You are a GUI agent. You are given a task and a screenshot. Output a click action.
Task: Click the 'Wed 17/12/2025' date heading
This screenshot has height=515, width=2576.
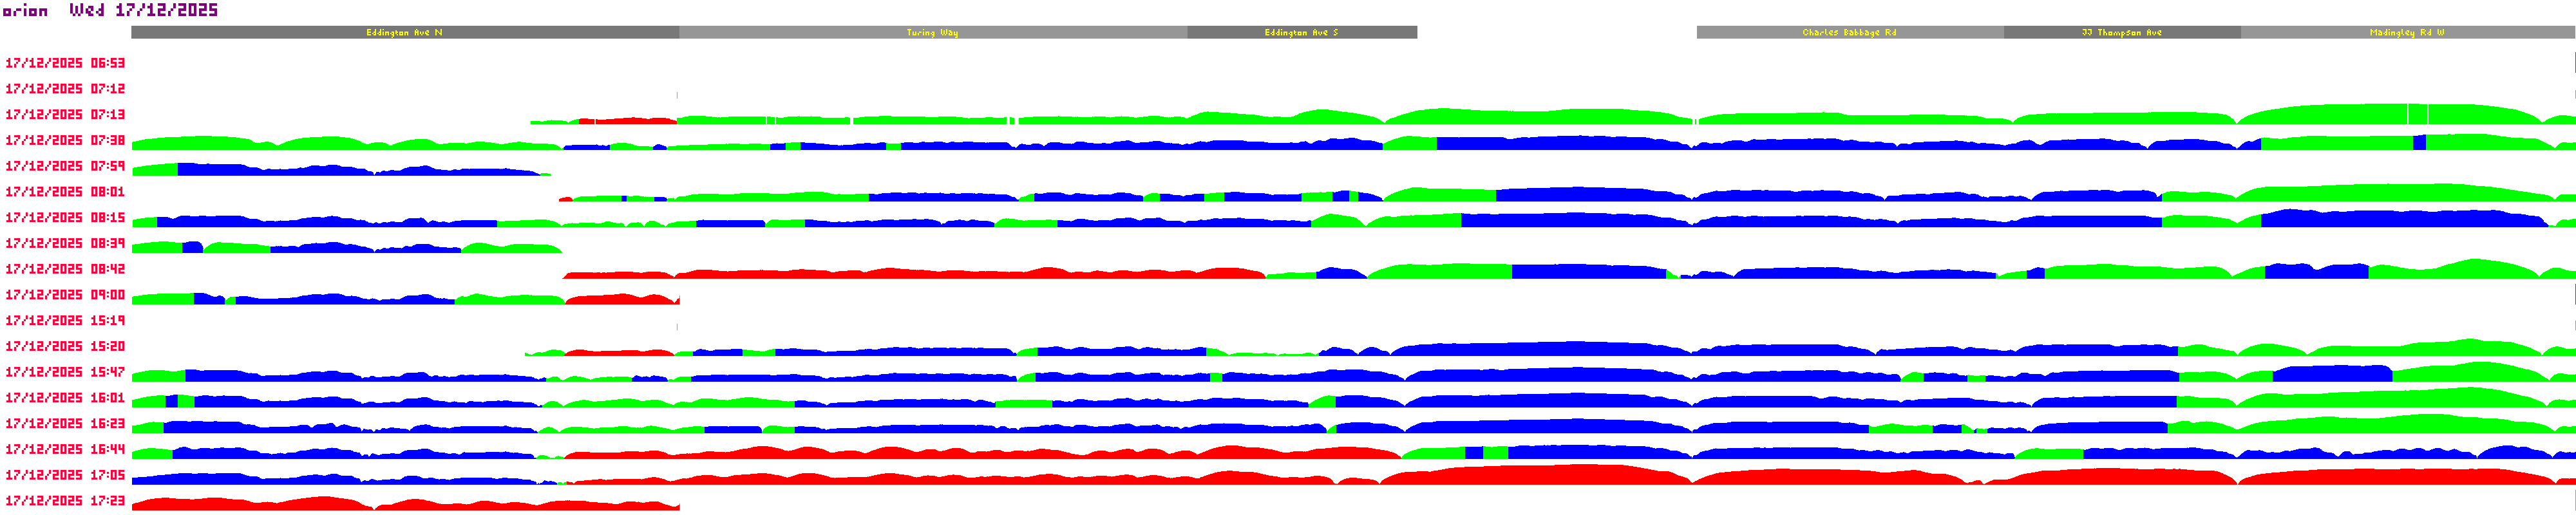tap(143, 10)
